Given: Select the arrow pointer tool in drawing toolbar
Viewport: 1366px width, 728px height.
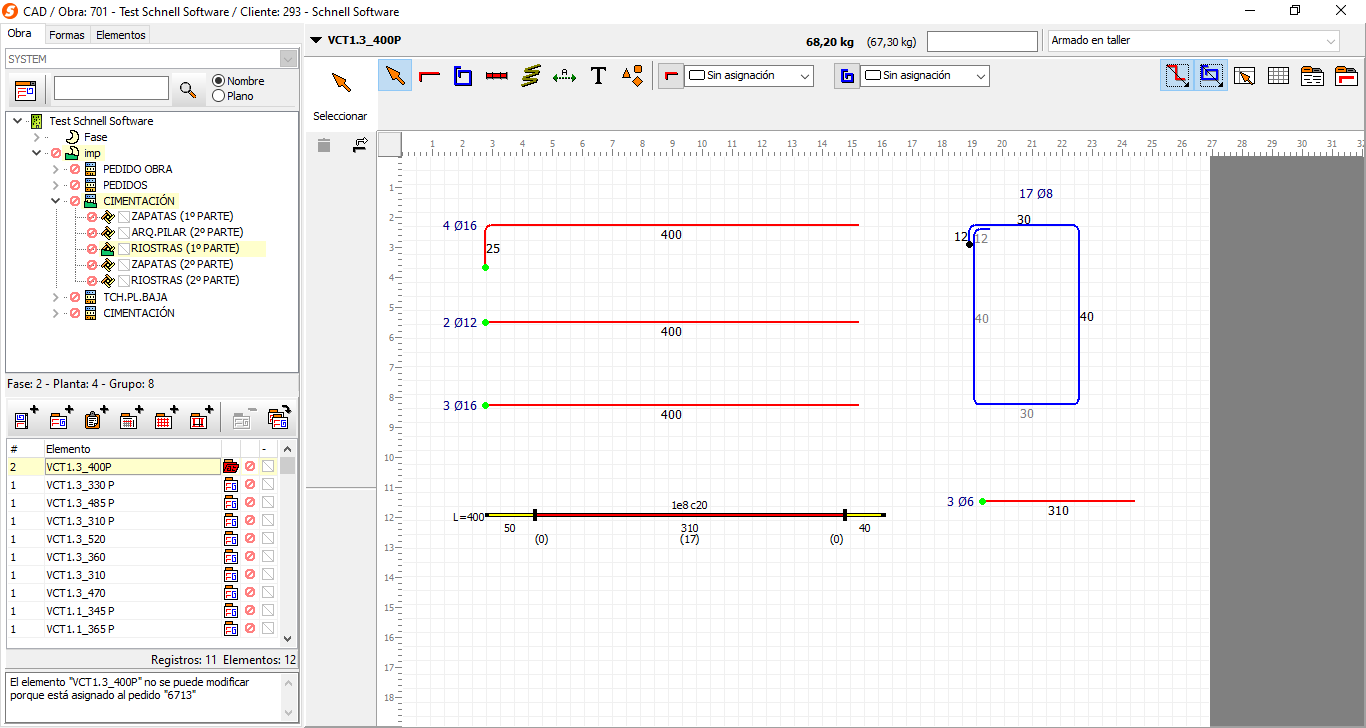Looking at the screenshot, I should (x=396, y=75).
